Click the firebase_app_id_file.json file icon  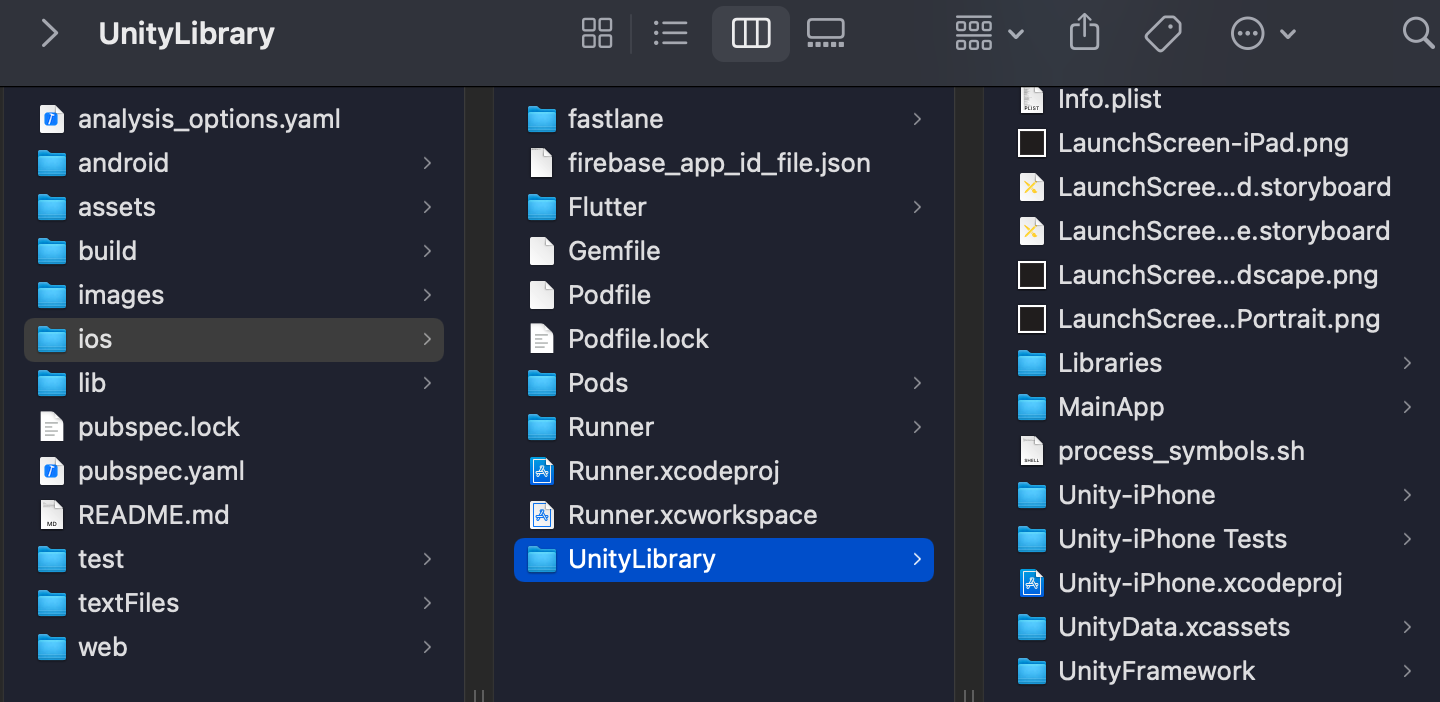(542, 163)
